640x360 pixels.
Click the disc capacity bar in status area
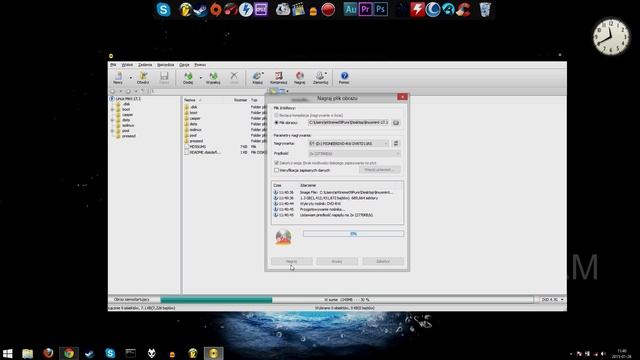[347, 300]
